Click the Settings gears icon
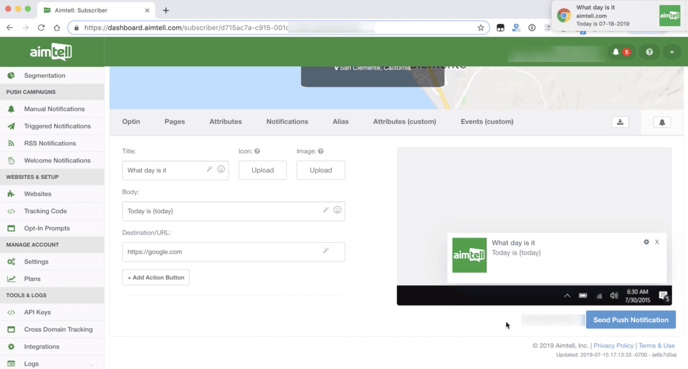The width and height of the screenshot is (688, 369). [x=11, y=262]
